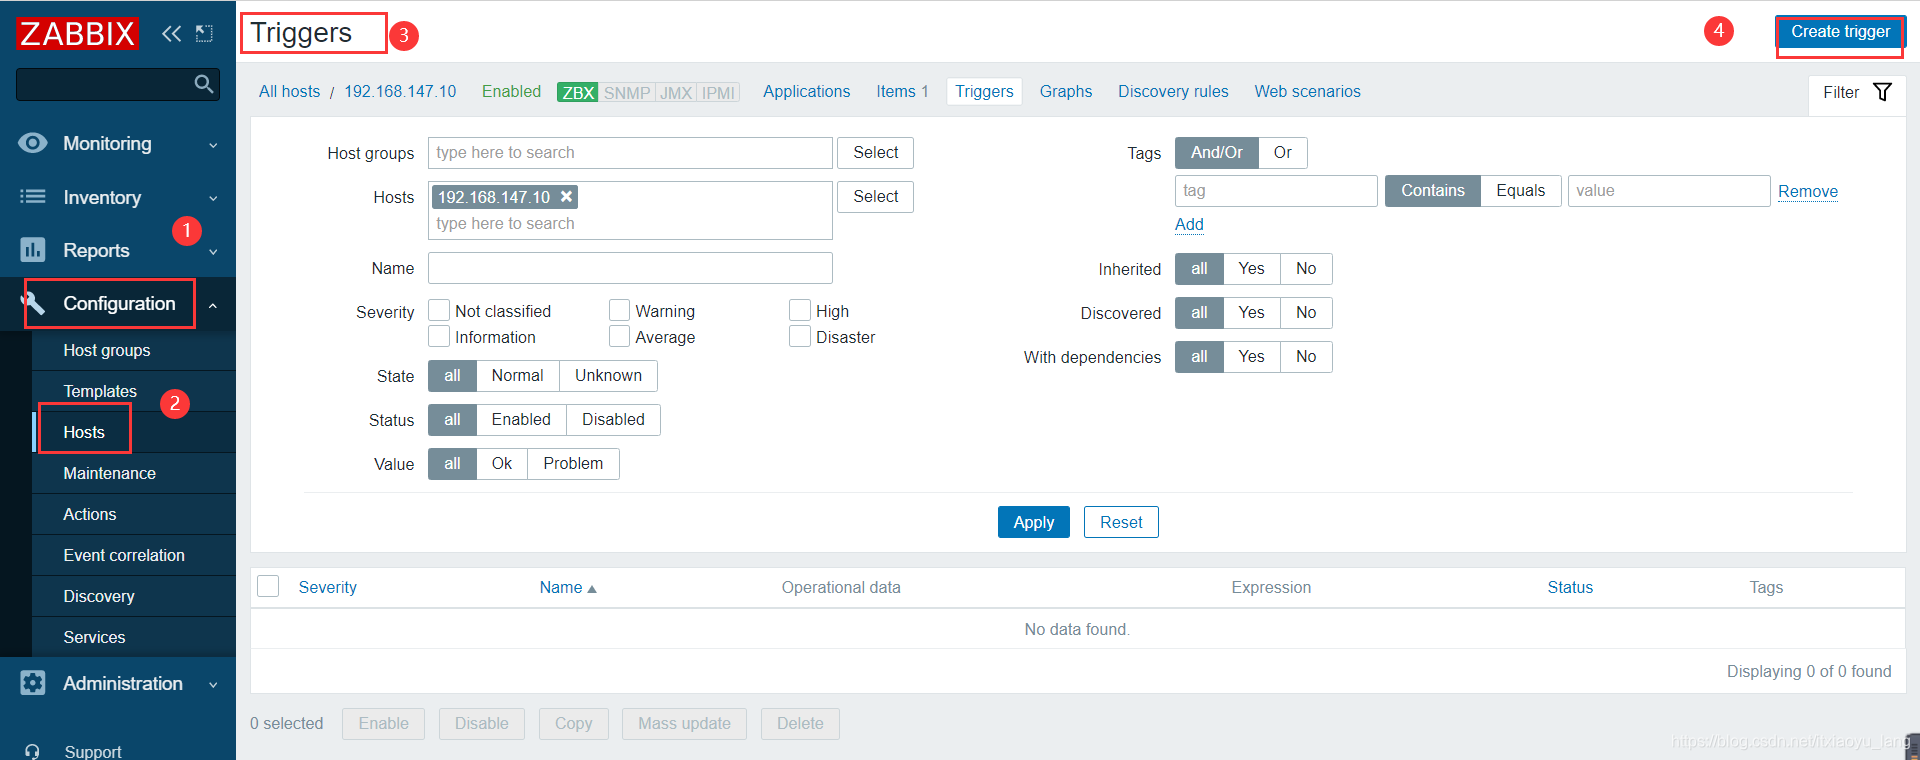Click Select next to Hosts

pyautogui.click(x=875, y=197)
